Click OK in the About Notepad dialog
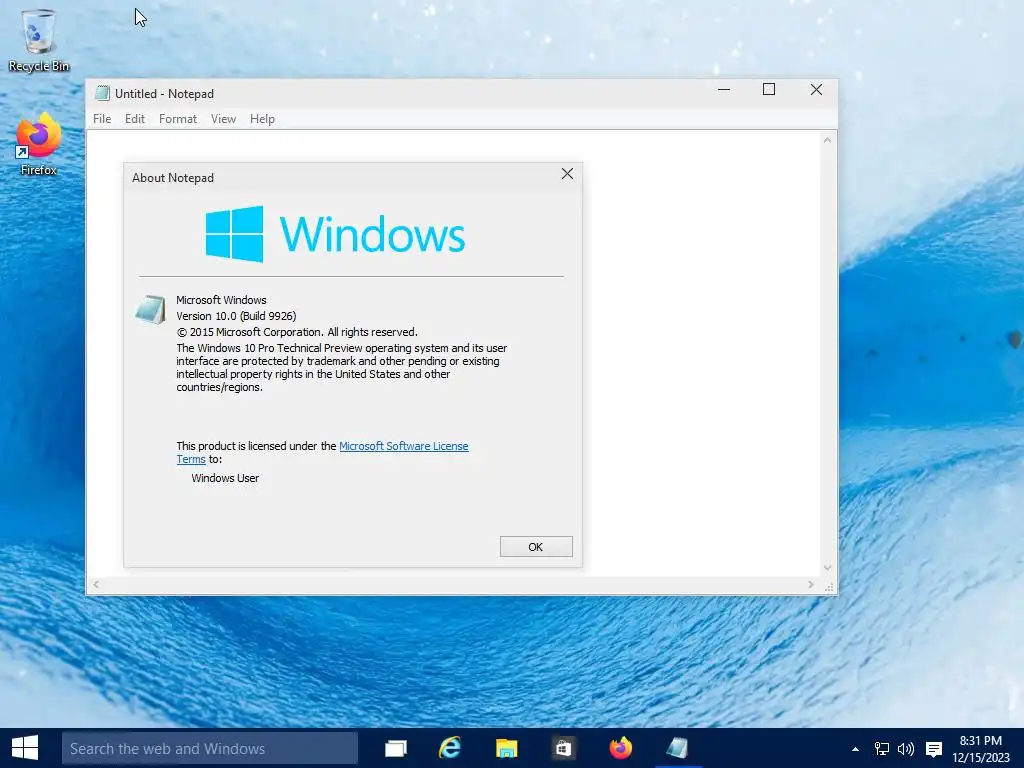This screenshot has height=768, width=1024. pos(536,547)
